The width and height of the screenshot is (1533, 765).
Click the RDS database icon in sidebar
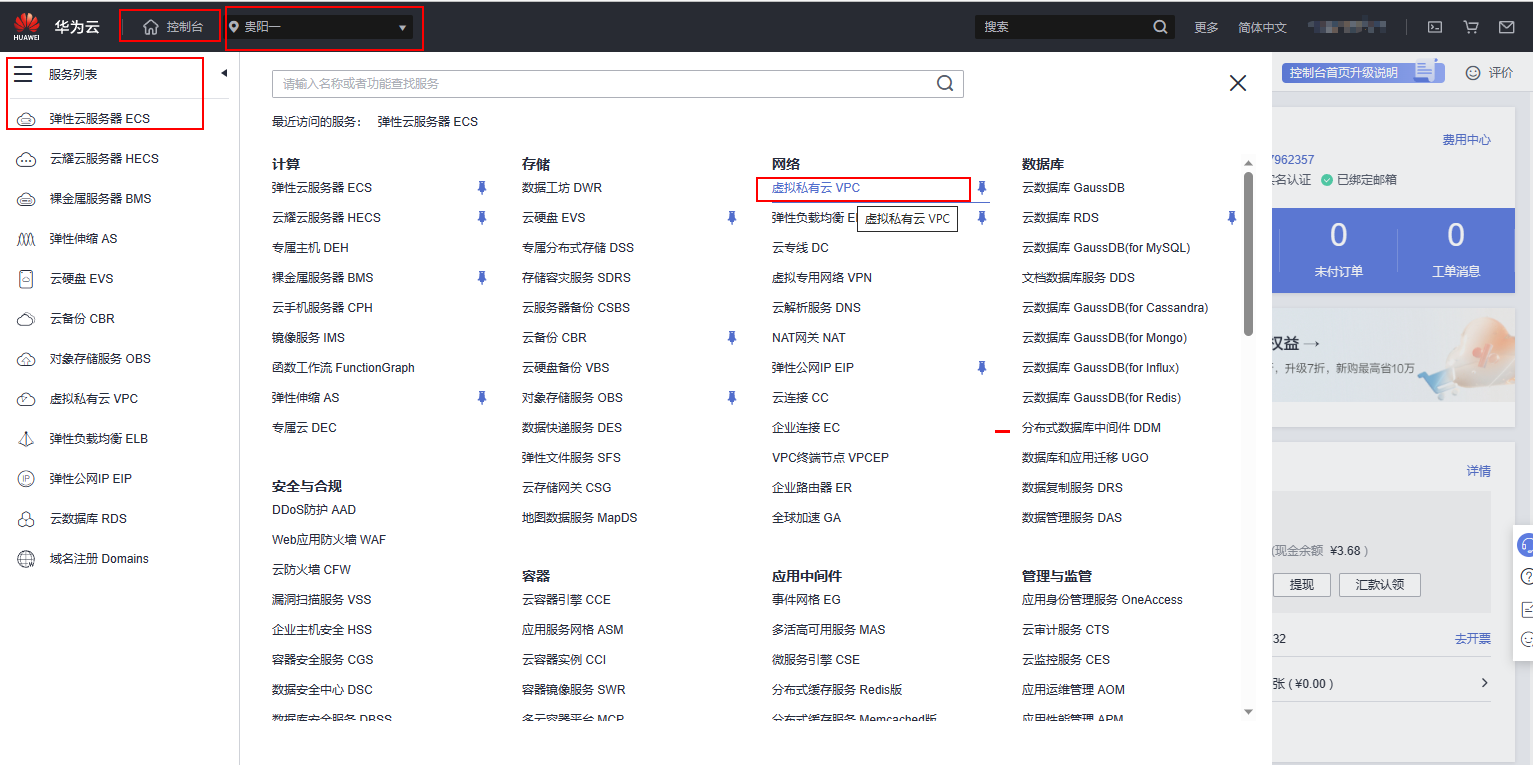[26, 519]
